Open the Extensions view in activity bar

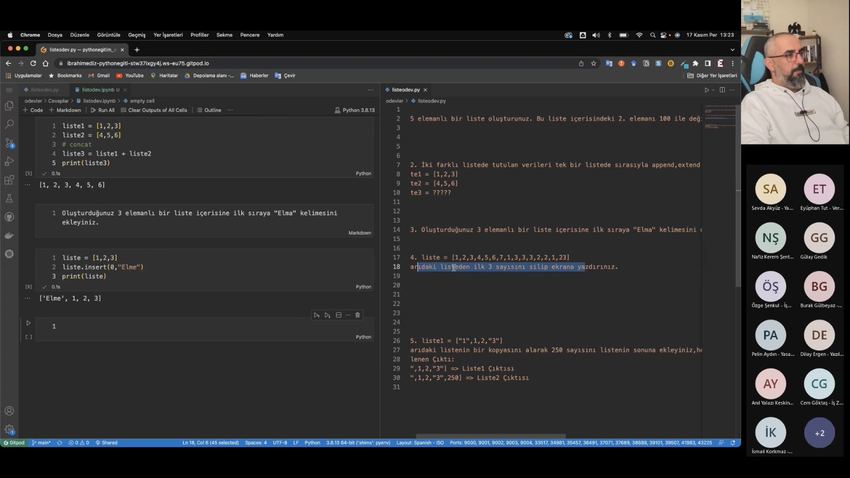[9, 180]
